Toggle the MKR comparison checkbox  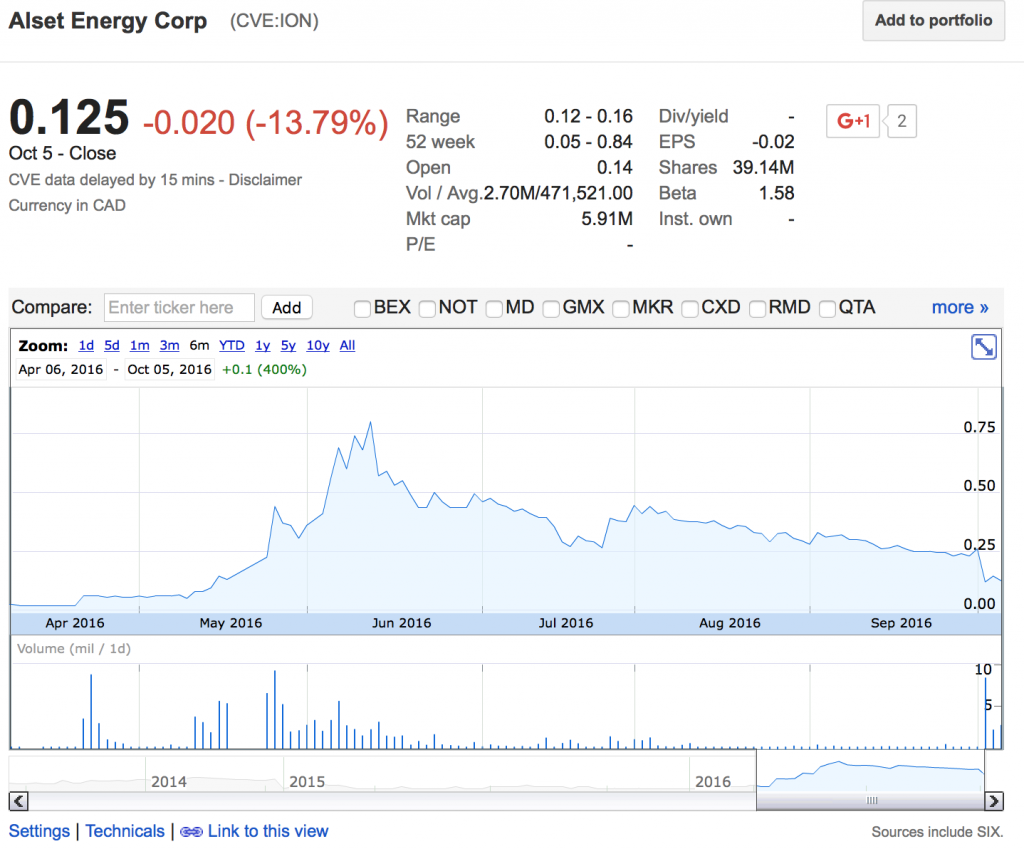coord(621,308)
